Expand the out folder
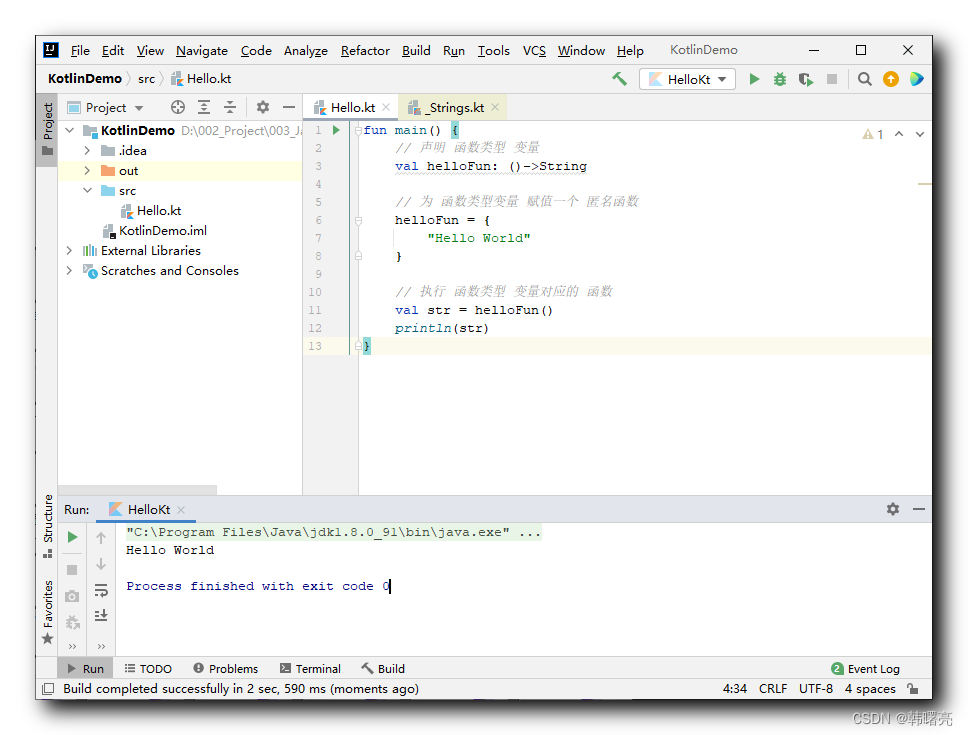 click(x=87, y=170)
